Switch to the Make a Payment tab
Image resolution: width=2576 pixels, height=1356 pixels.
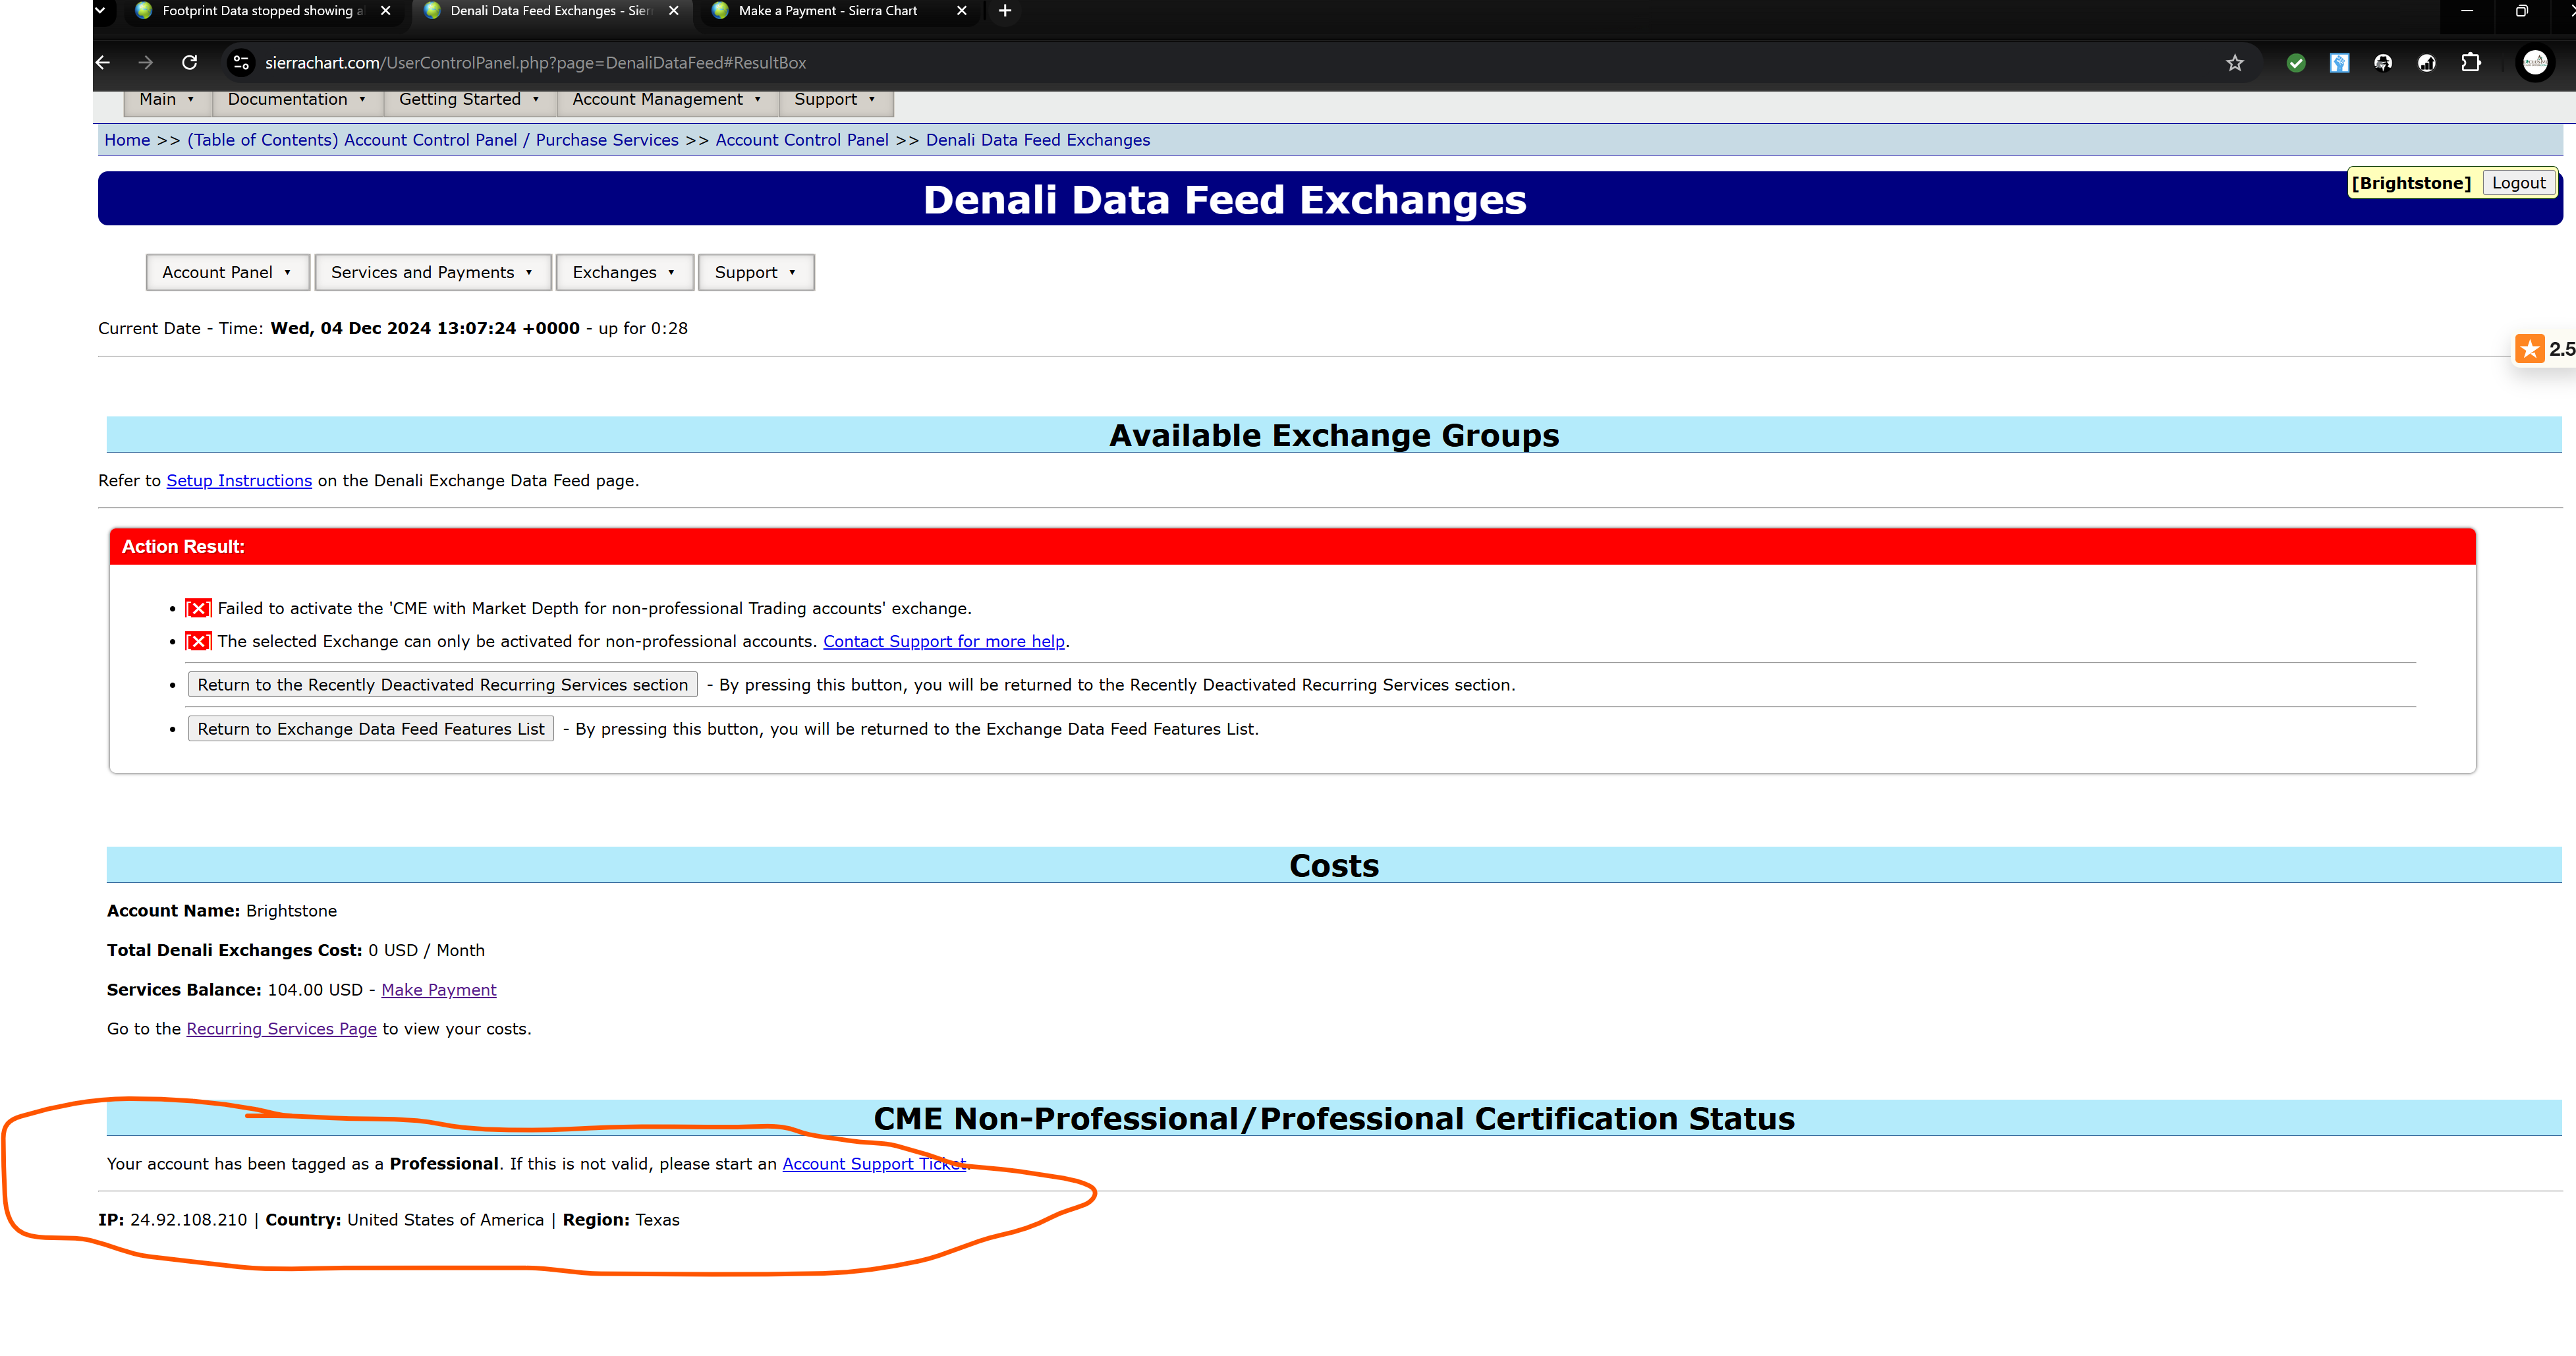click(827, 11)
